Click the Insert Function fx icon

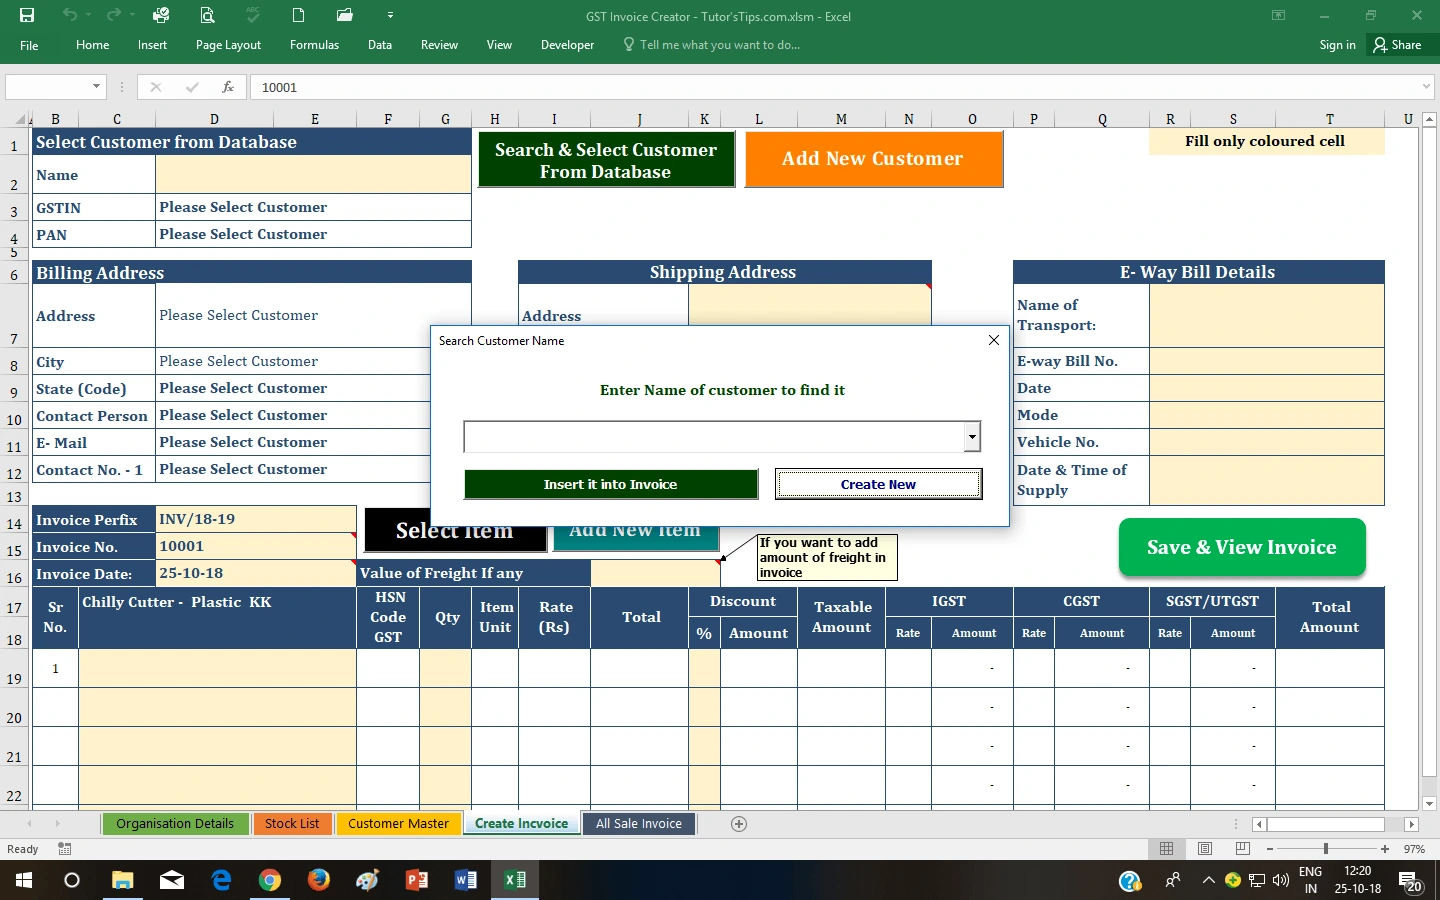(x=228, y=87)
